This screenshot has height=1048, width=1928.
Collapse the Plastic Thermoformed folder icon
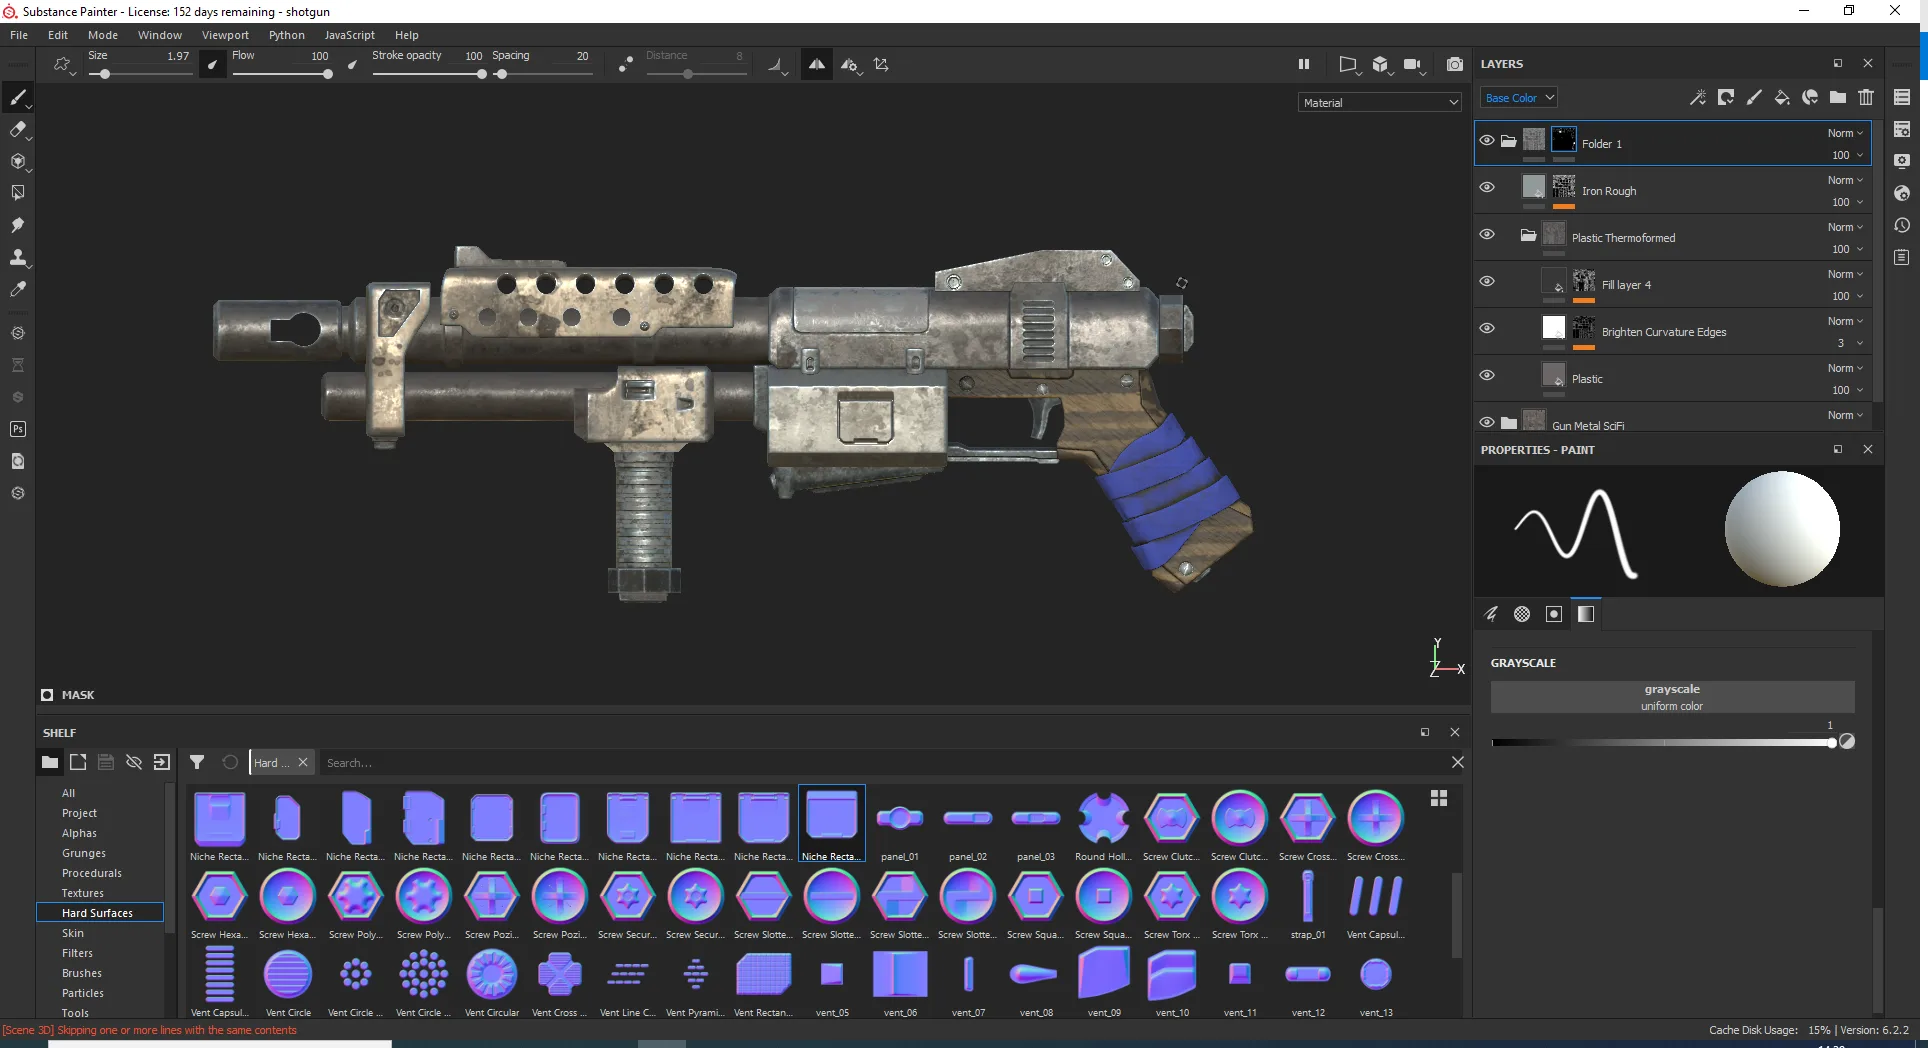[x=1528, y=236]
